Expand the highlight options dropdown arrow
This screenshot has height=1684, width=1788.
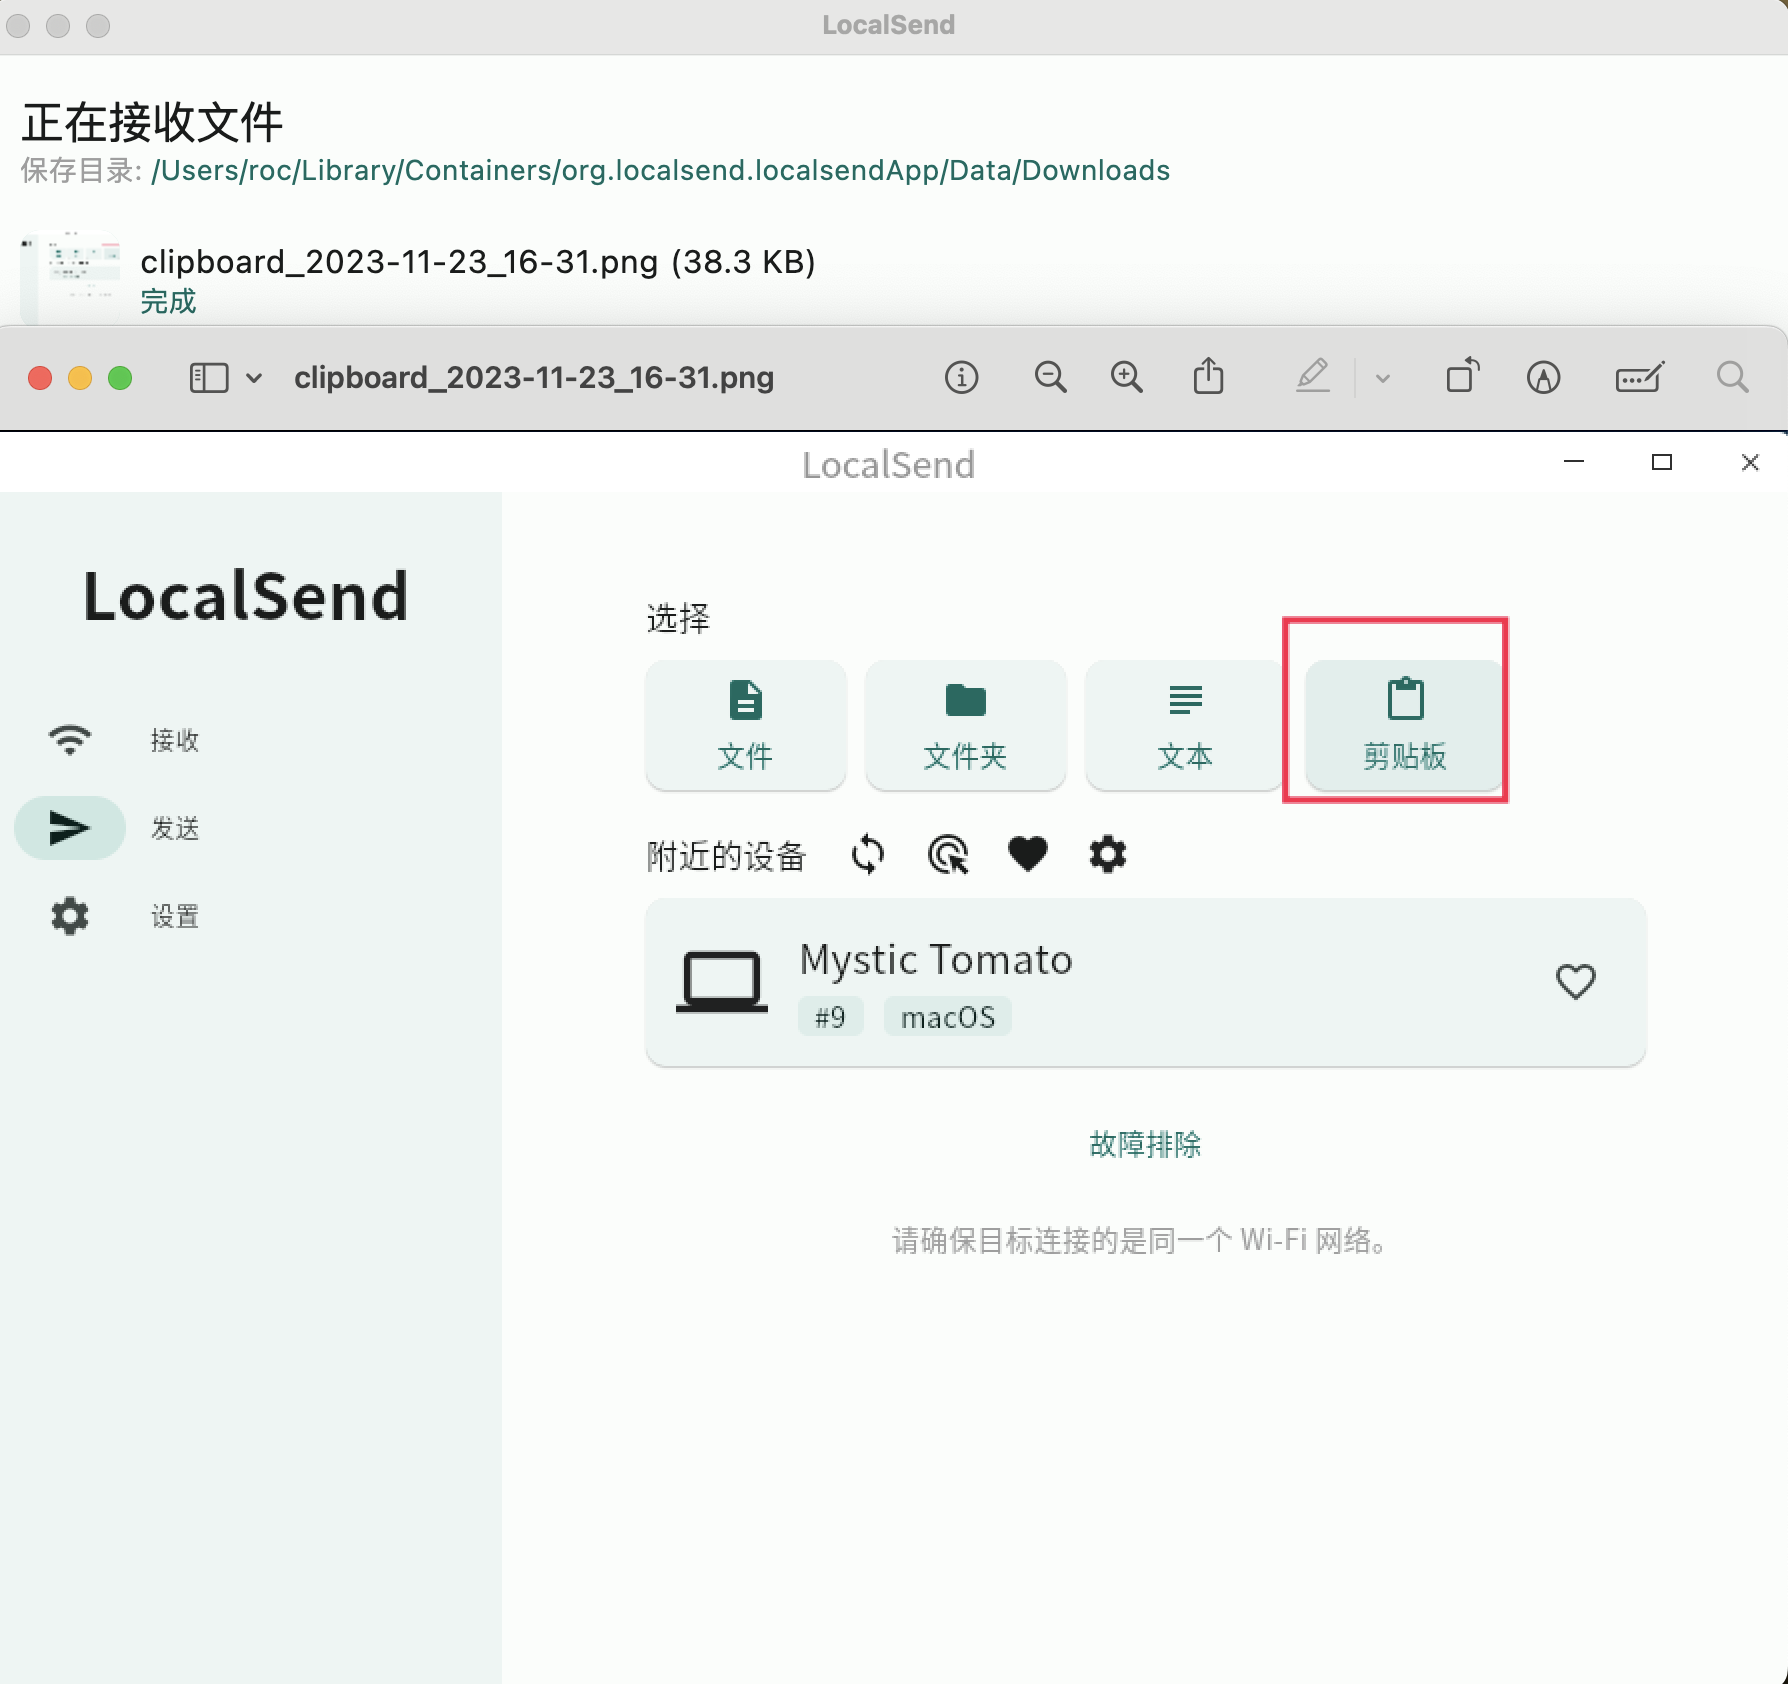point(1383,378)
